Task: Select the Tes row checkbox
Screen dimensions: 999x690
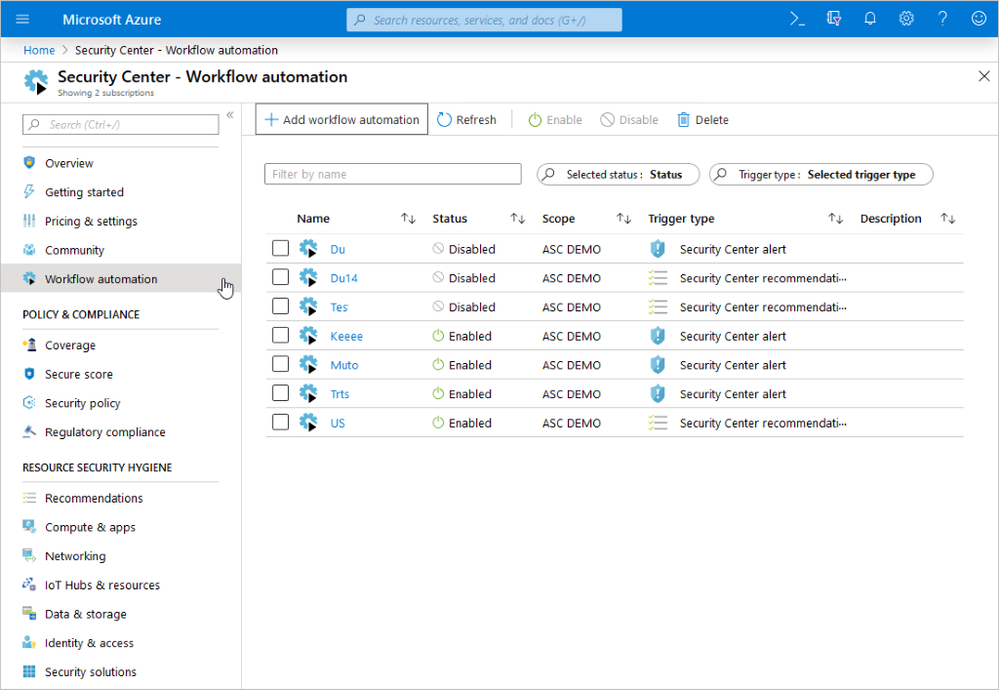Action: (280, 306)
